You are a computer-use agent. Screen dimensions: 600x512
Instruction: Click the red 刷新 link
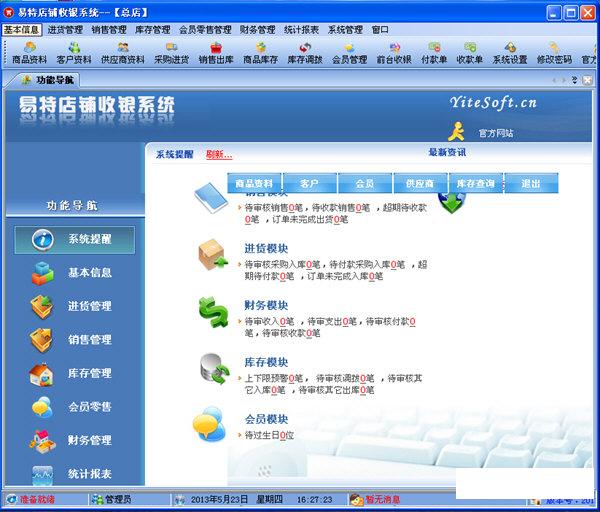tap(219, 155)
